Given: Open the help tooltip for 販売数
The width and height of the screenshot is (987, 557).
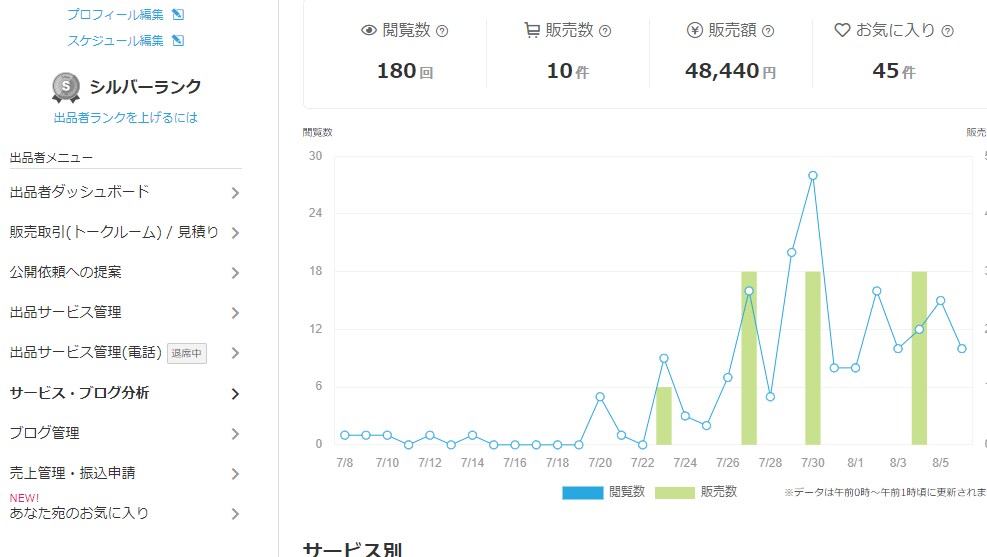Looking at the screenshot, I should click(x=605, y=31).
